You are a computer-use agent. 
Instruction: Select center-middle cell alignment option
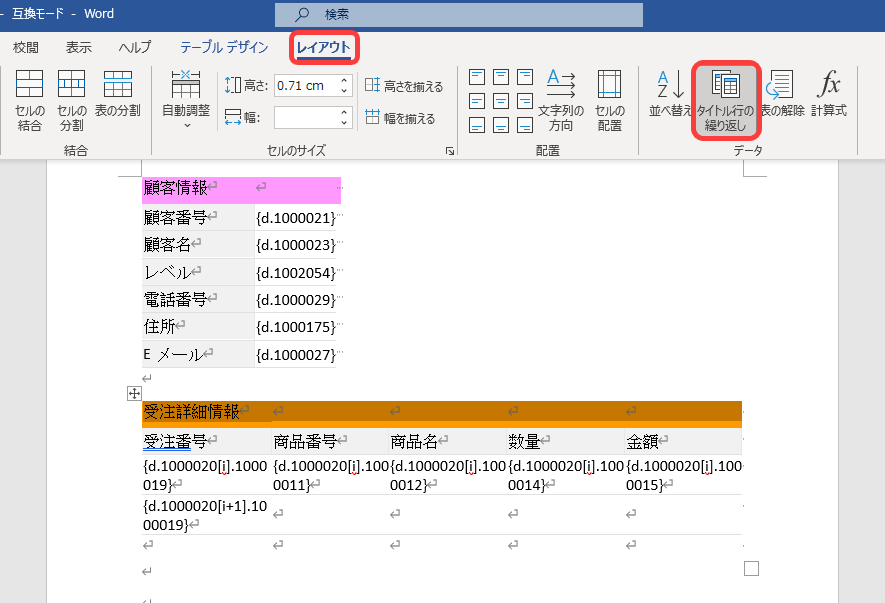(x=501, y=101)
